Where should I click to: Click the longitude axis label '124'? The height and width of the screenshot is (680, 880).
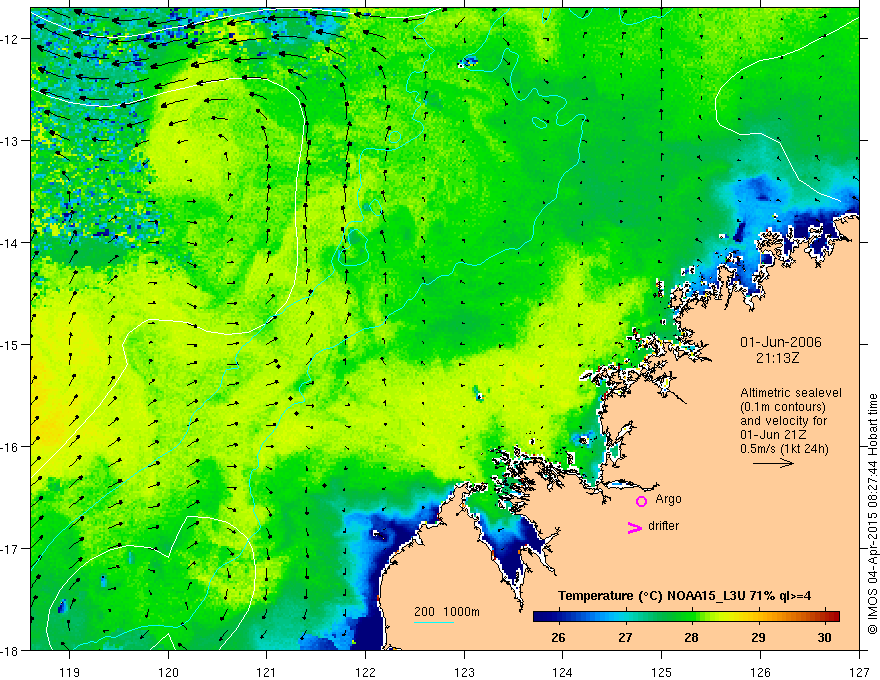(x=563, y=672)
